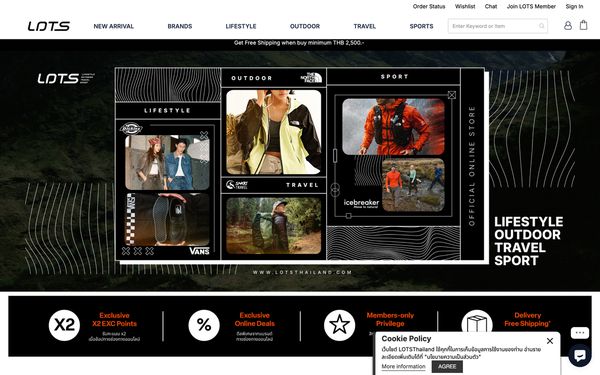Click the X2 points circle icon

(64, 325)
